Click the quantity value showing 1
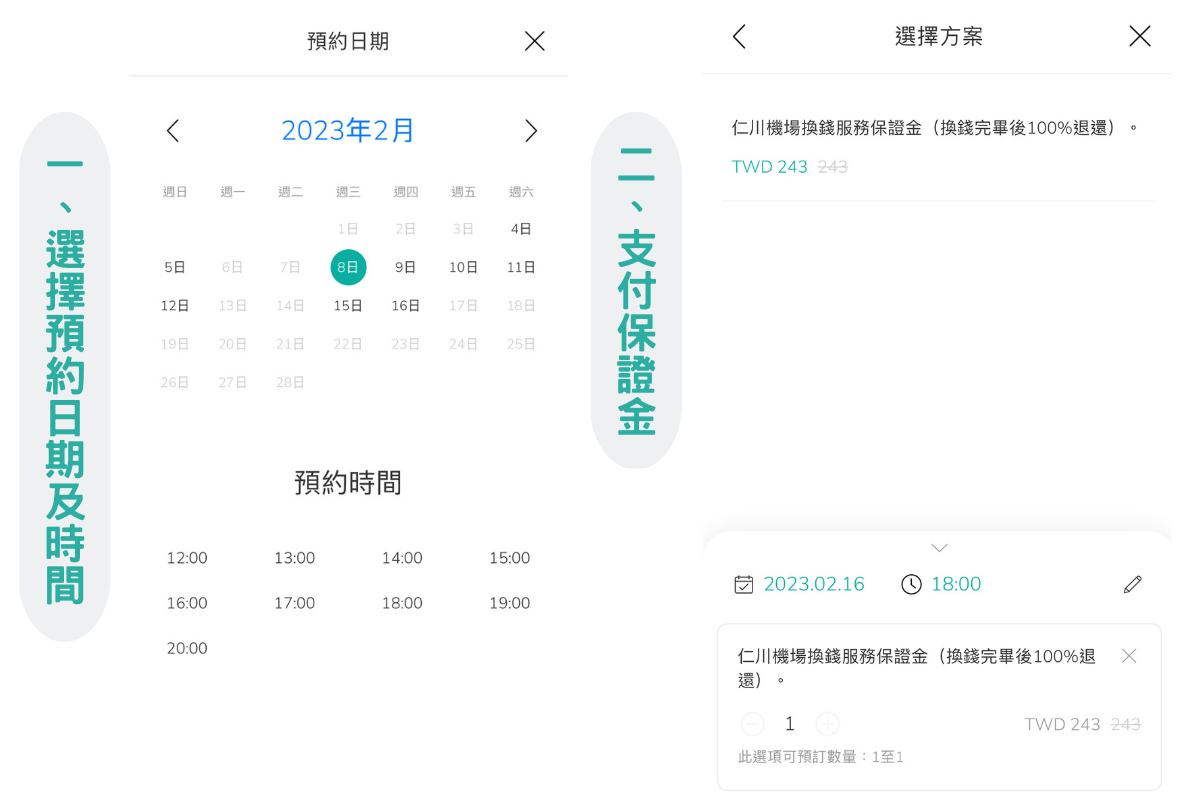 [789, 723]
